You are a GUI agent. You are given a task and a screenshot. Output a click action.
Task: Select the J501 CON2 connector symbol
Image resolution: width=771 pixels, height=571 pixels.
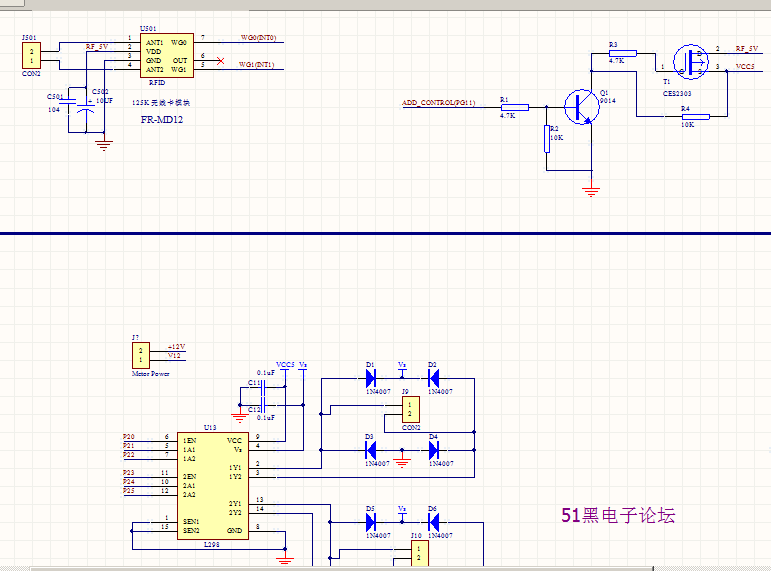click(31, 56)
